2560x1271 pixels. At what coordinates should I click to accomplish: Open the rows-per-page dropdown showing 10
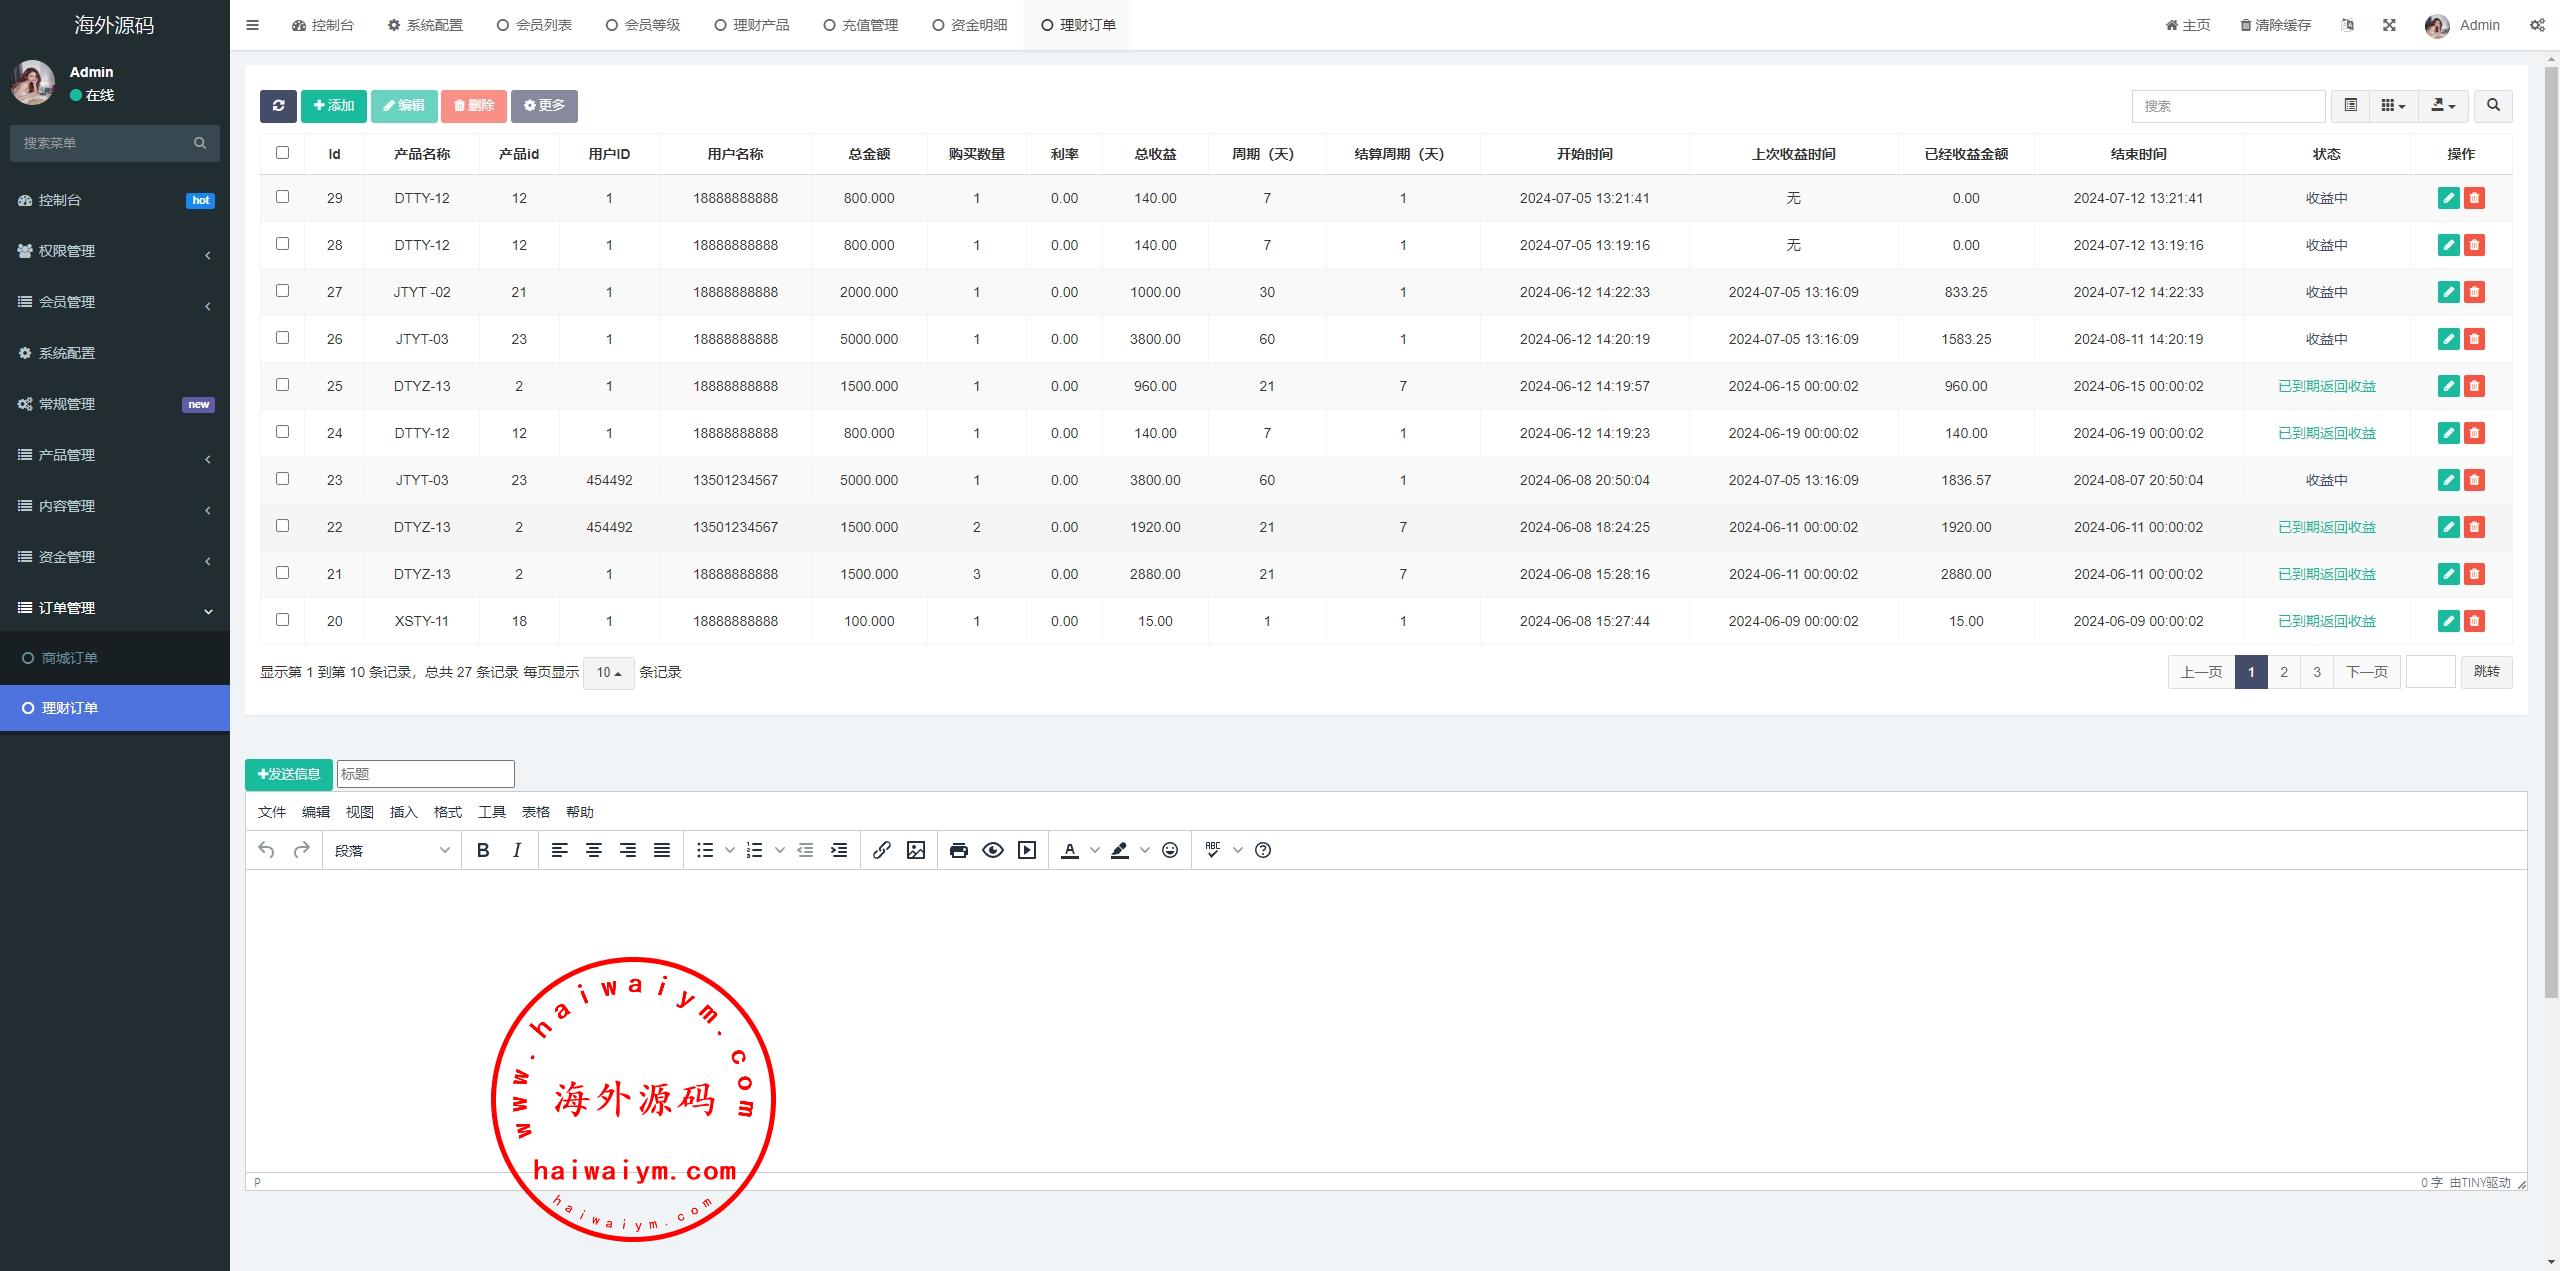point(608,673)
